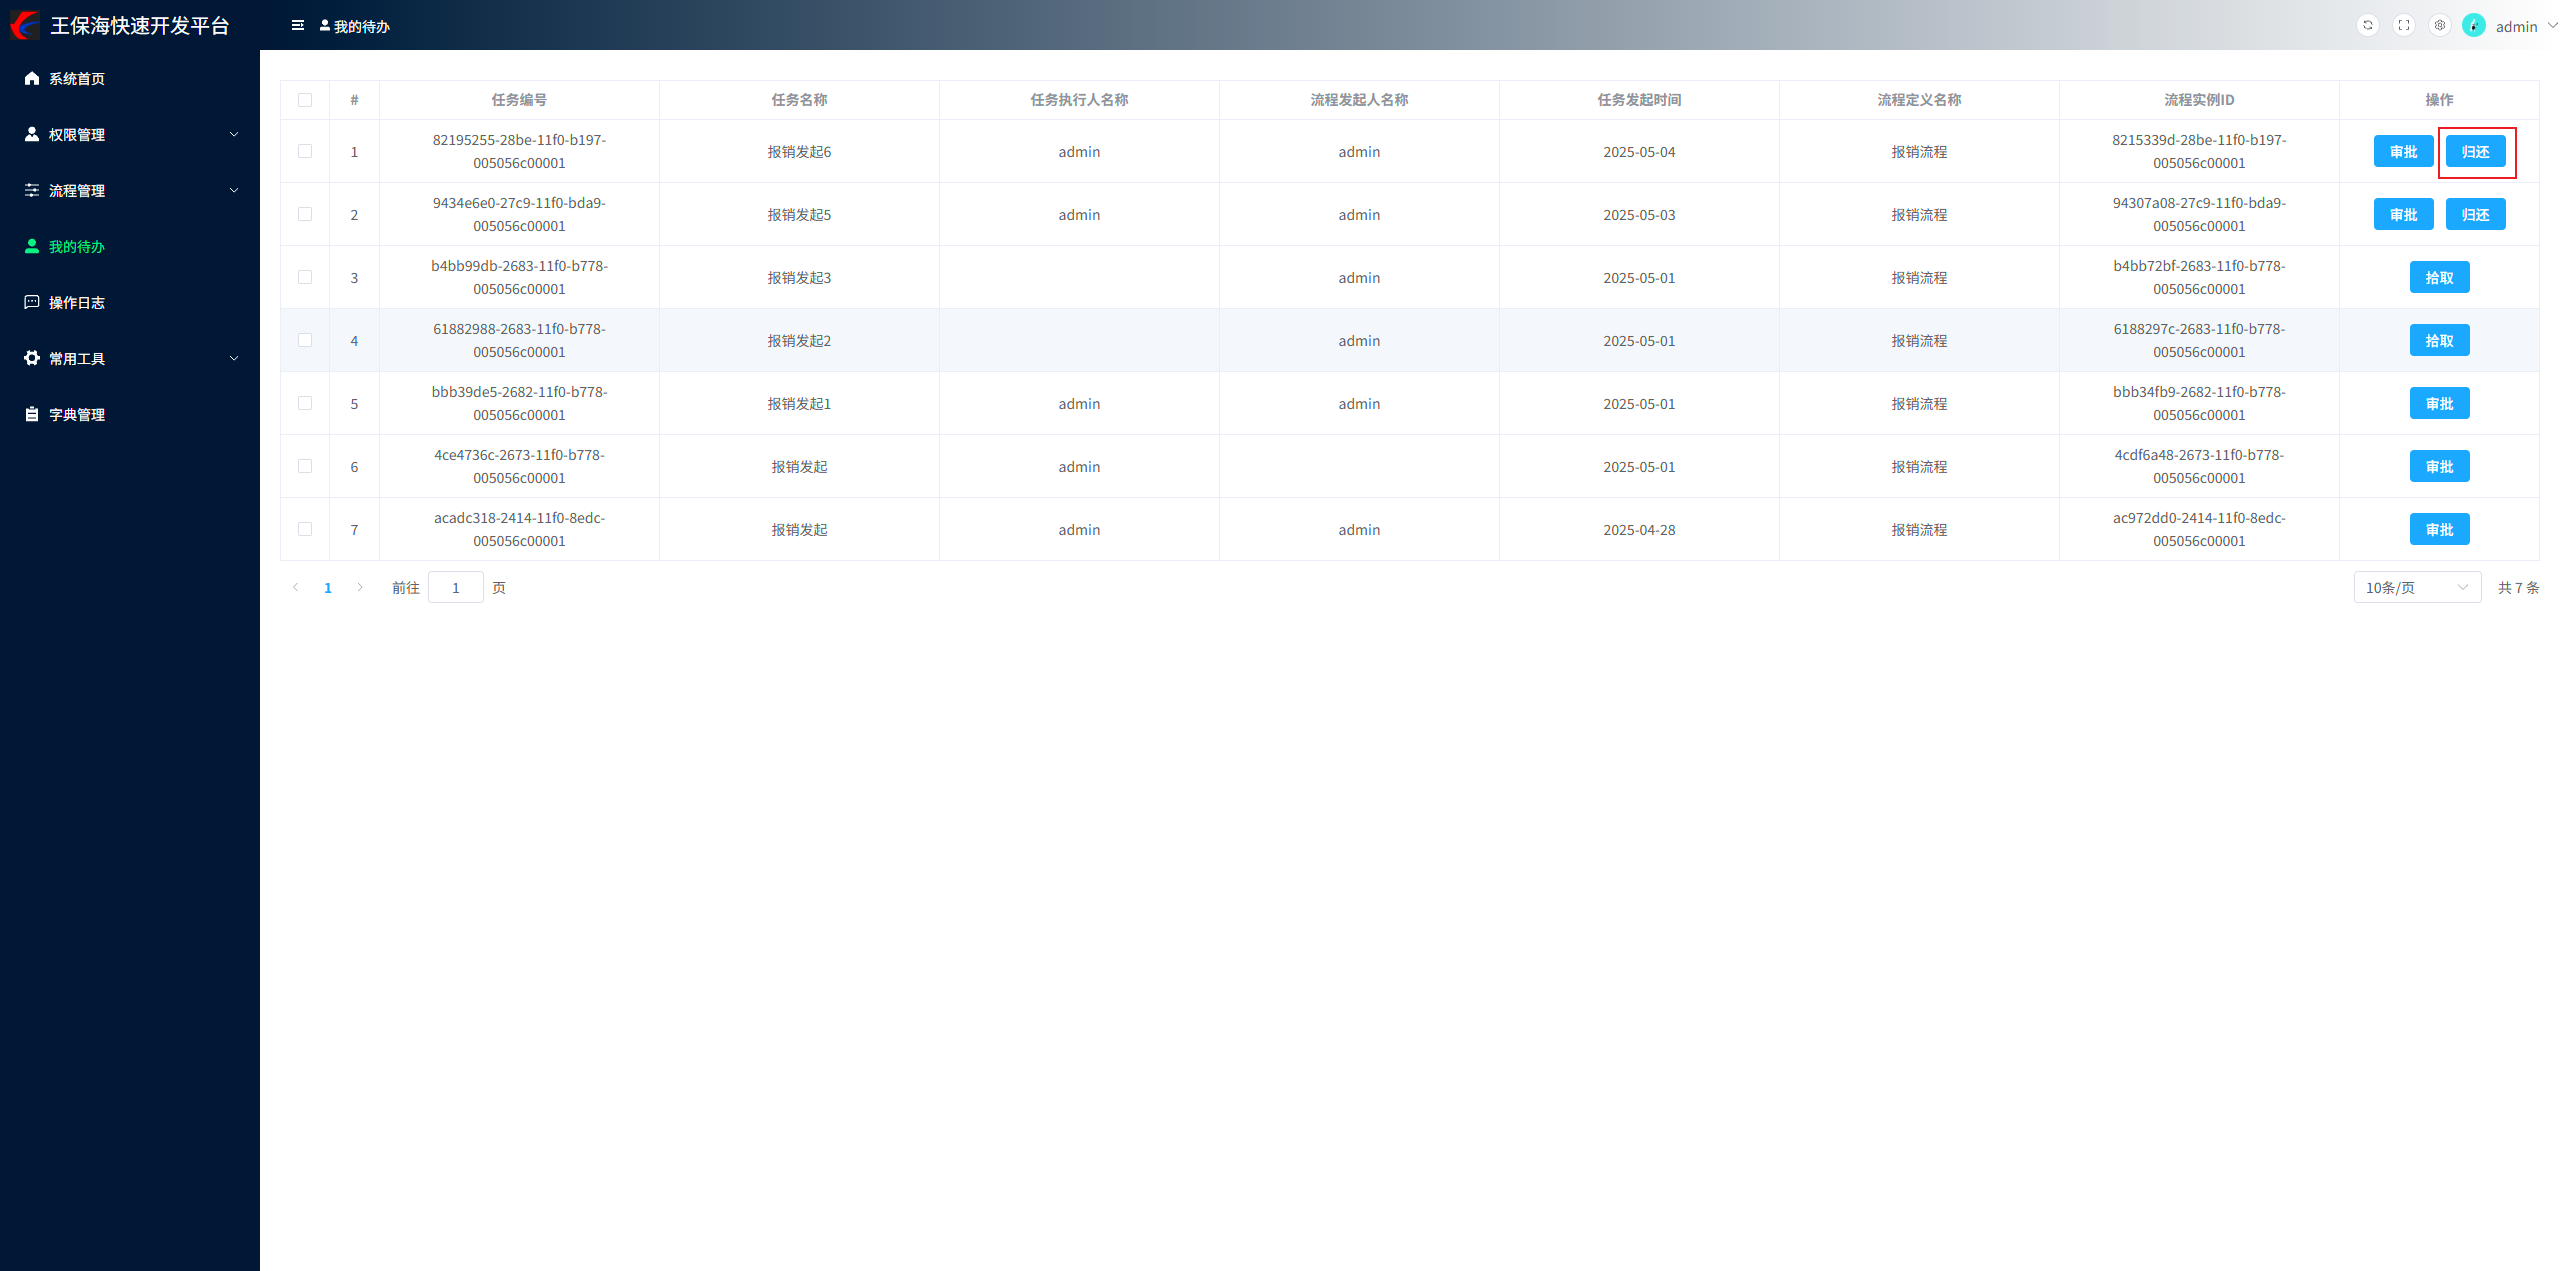Open the 10条/页 page size dropdown

(x=2416, y=587)
